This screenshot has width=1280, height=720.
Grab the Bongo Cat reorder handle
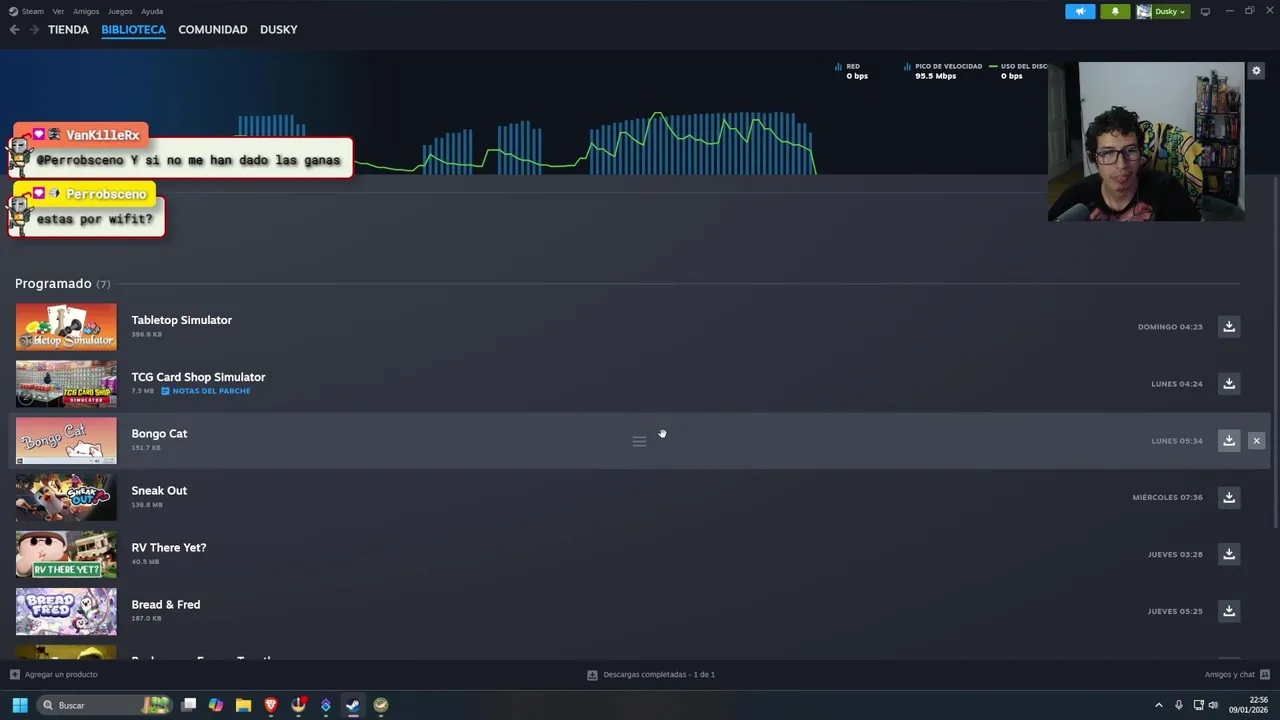tap(639, 441)
